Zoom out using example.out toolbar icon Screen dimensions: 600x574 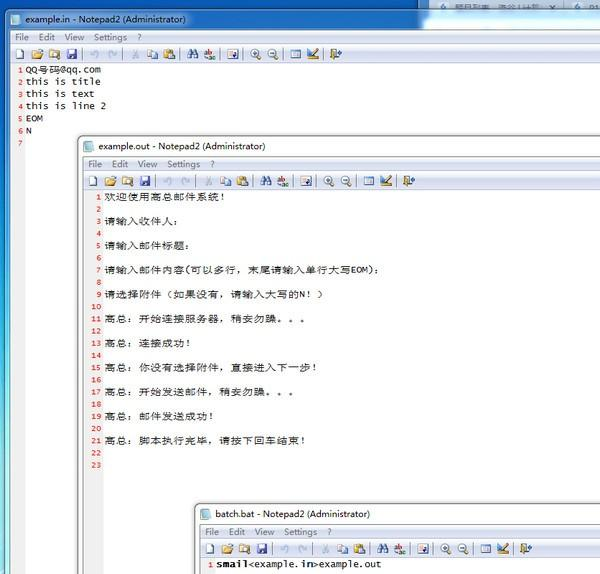click(x=346, y=181)
